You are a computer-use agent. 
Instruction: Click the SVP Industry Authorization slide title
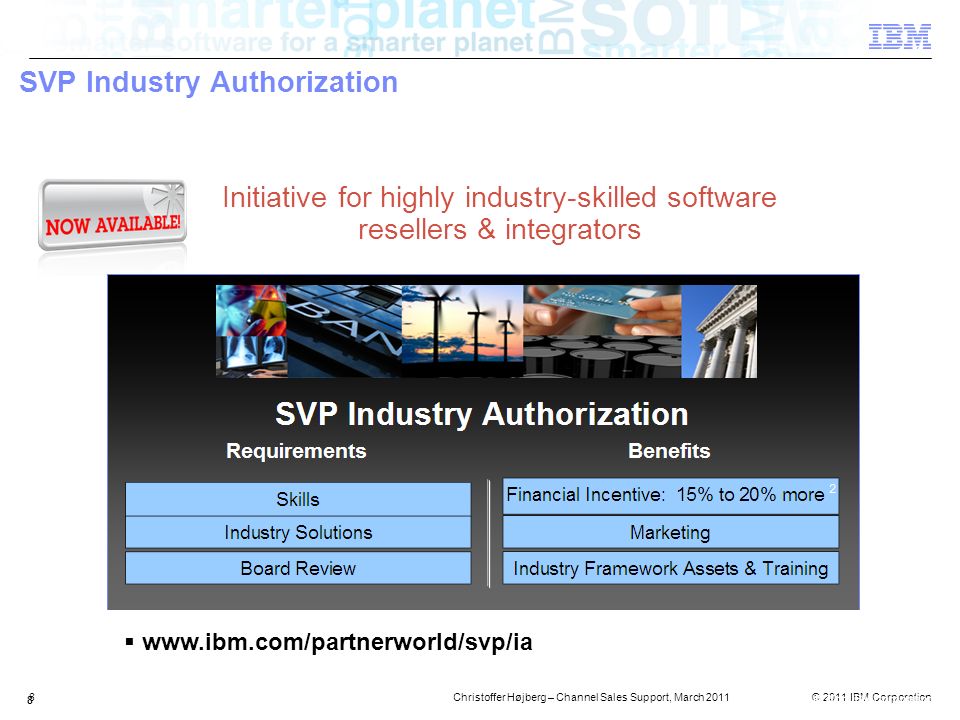pos(209,82)
